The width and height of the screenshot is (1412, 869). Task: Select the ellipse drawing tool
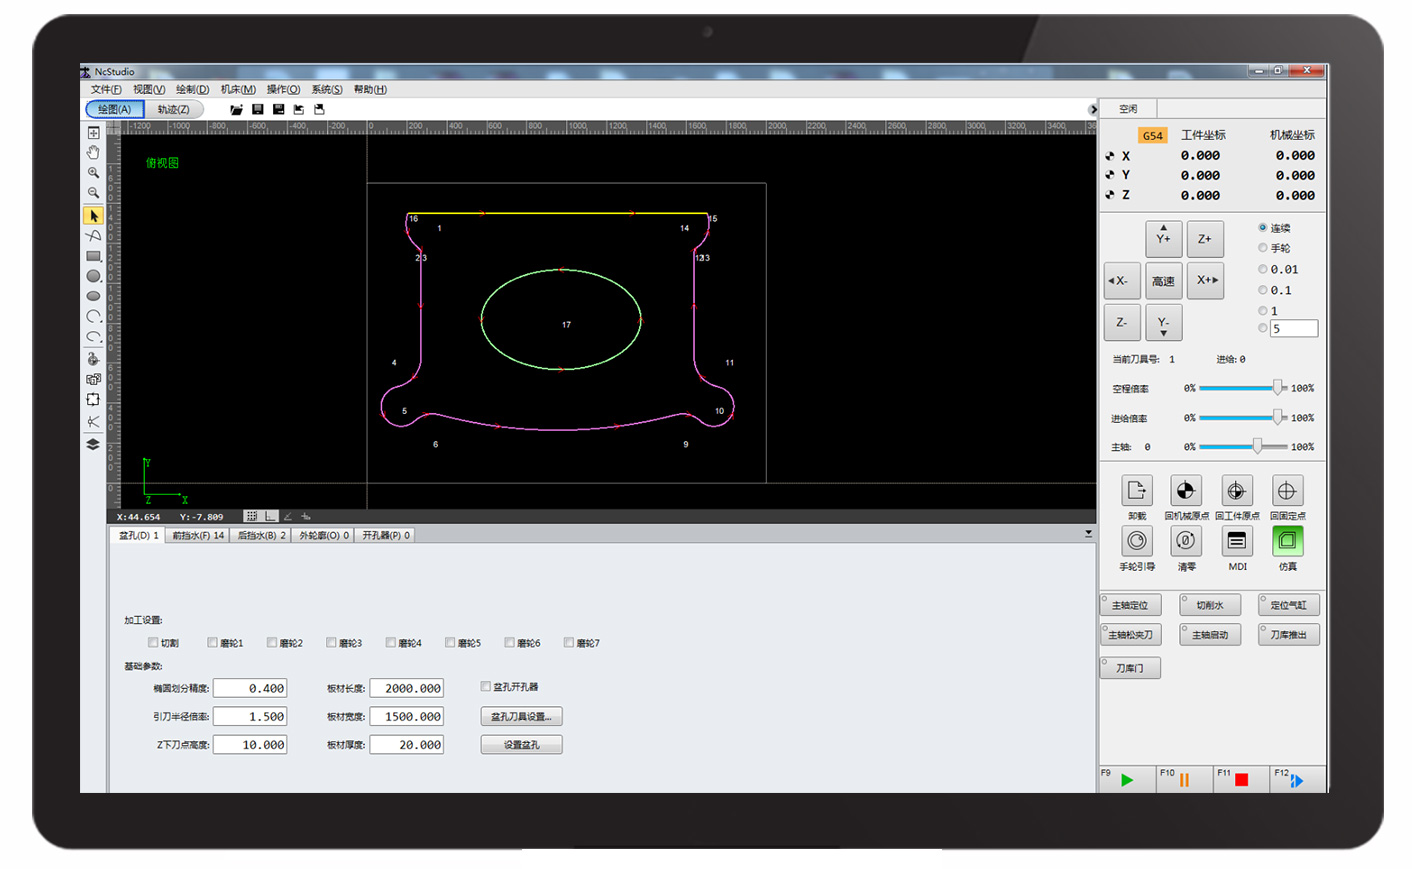tap(93, 296)
